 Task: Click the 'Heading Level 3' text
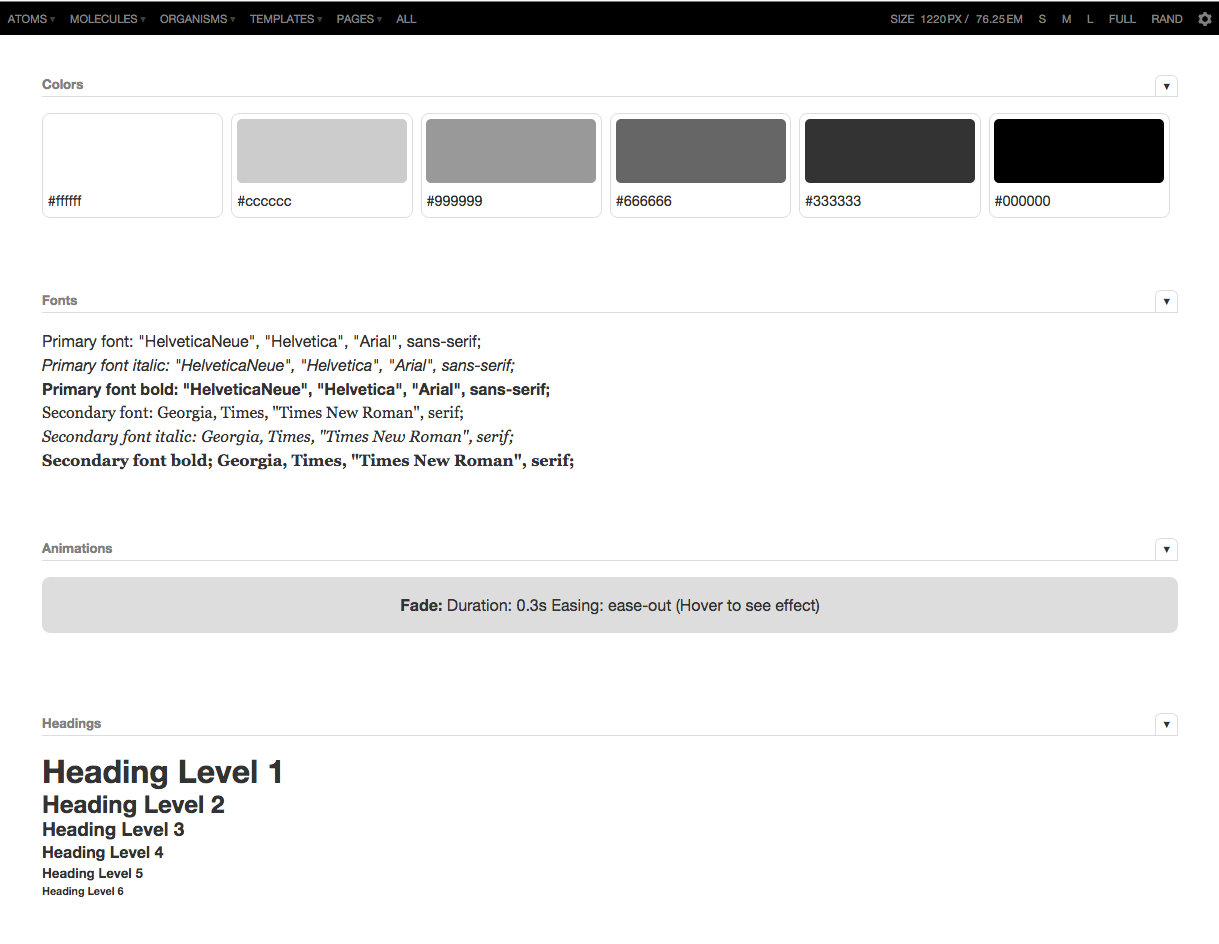[113, 830]
